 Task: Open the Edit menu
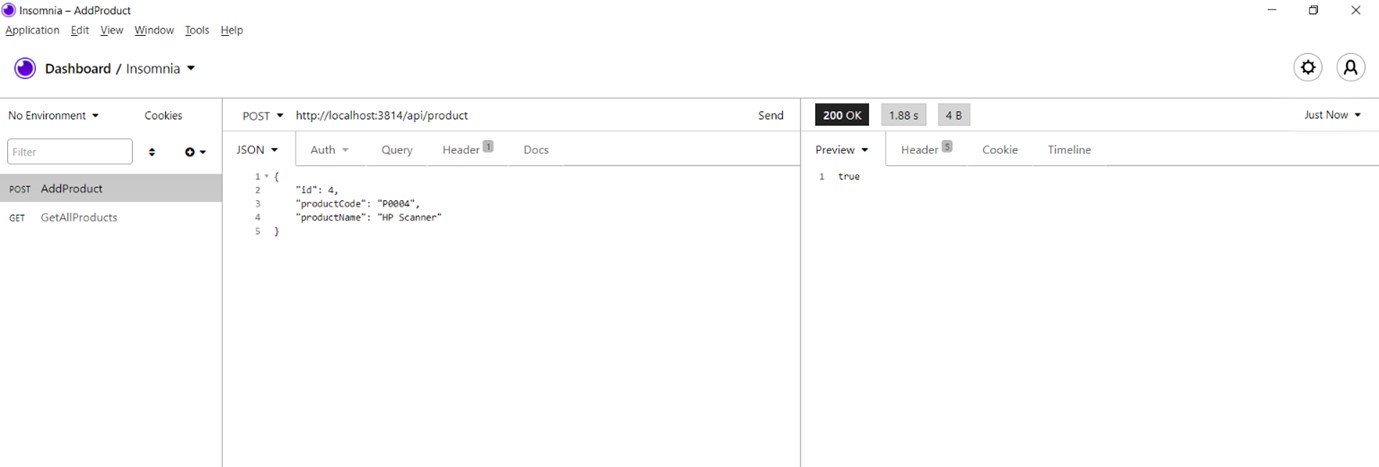80,30
